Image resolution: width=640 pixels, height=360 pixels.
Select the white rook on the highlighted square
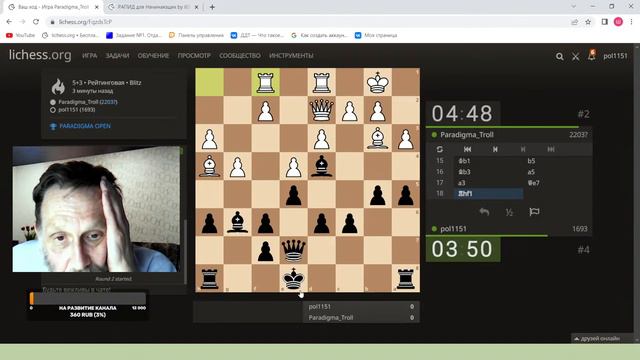coord(266,82)
